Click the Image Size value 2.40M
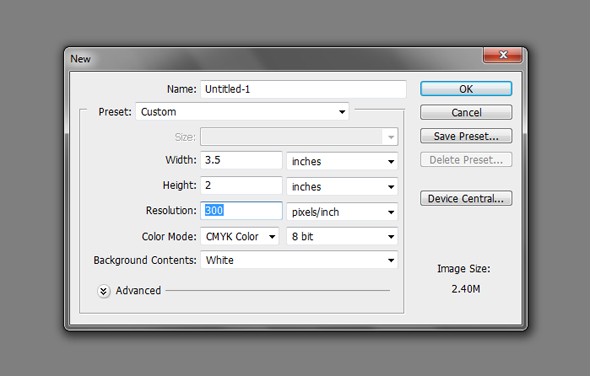The height and width of the screenshot is (376, 590). (466, 289)
